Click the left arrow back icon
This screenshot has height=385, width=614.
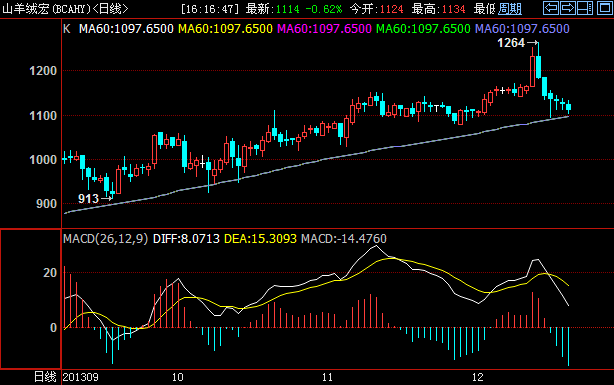[551, 8]
